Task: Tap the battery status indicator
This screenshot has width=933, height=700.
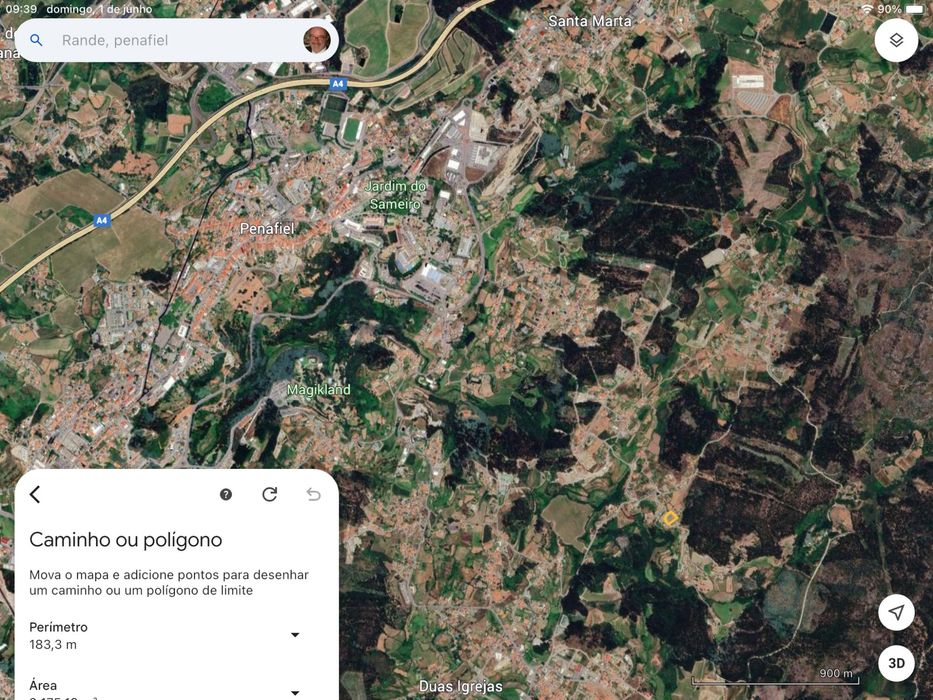Action: coord(914,10)
